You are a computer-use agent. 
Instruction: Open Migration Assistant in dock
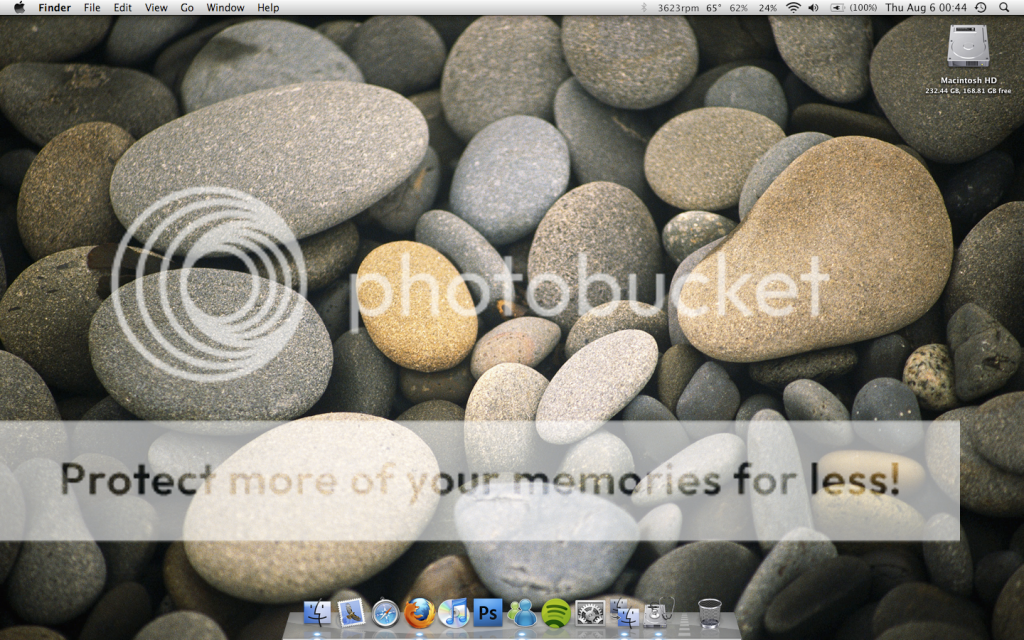click(625, 611)
